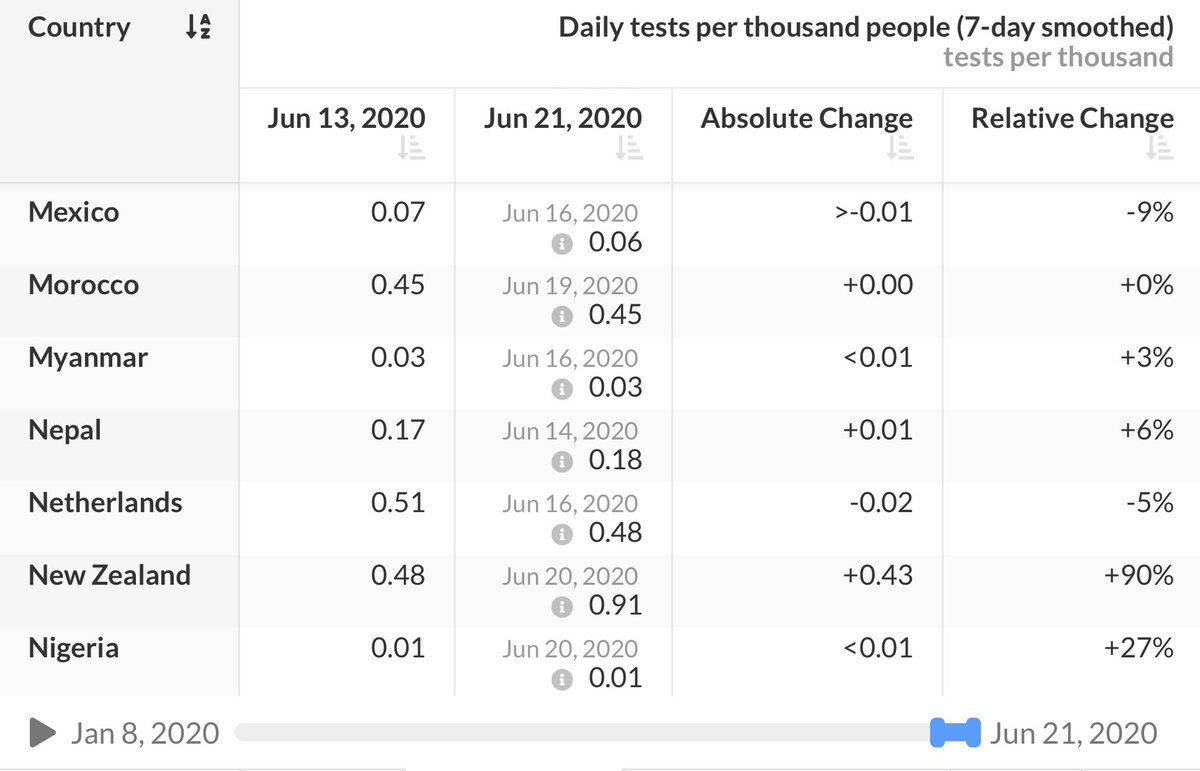Click info icon beside Myanmar's 0.03 value
This screenshot has width=1200, height=771.
pyautogui.click(x=562, y=388)
